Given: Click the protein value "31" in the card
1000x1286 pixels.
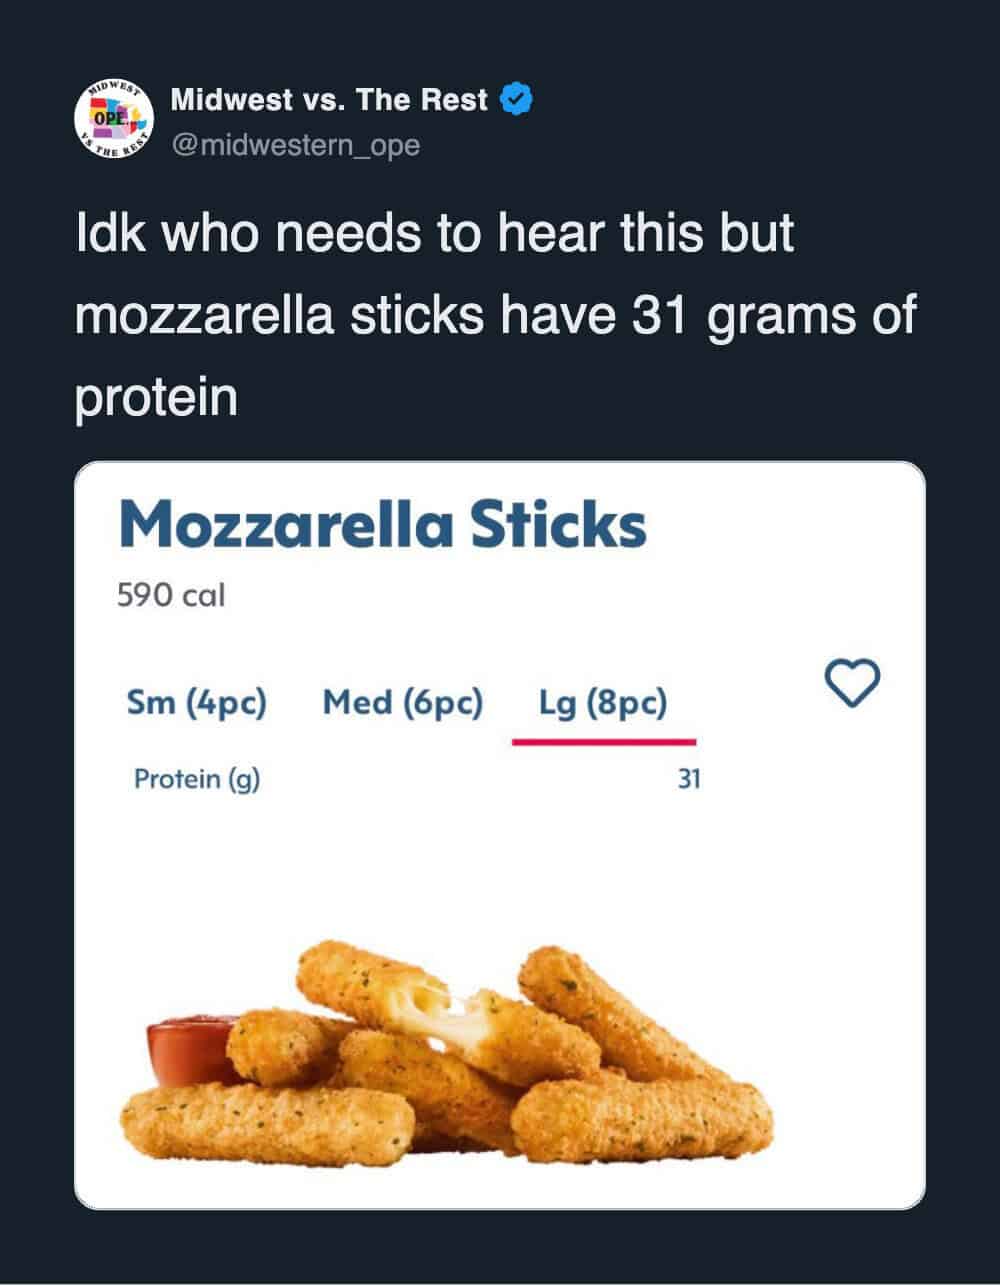Looking at the screenshot, I should click(689, 778).
